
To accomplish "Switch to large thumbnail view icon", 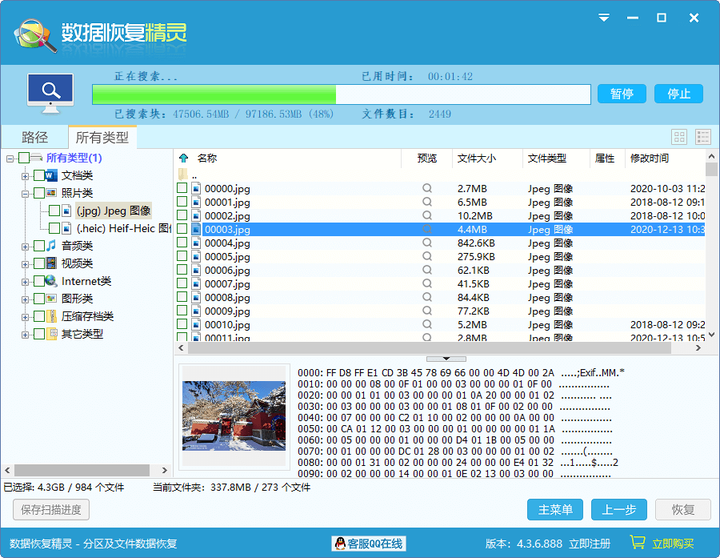I will pos(679,137).
